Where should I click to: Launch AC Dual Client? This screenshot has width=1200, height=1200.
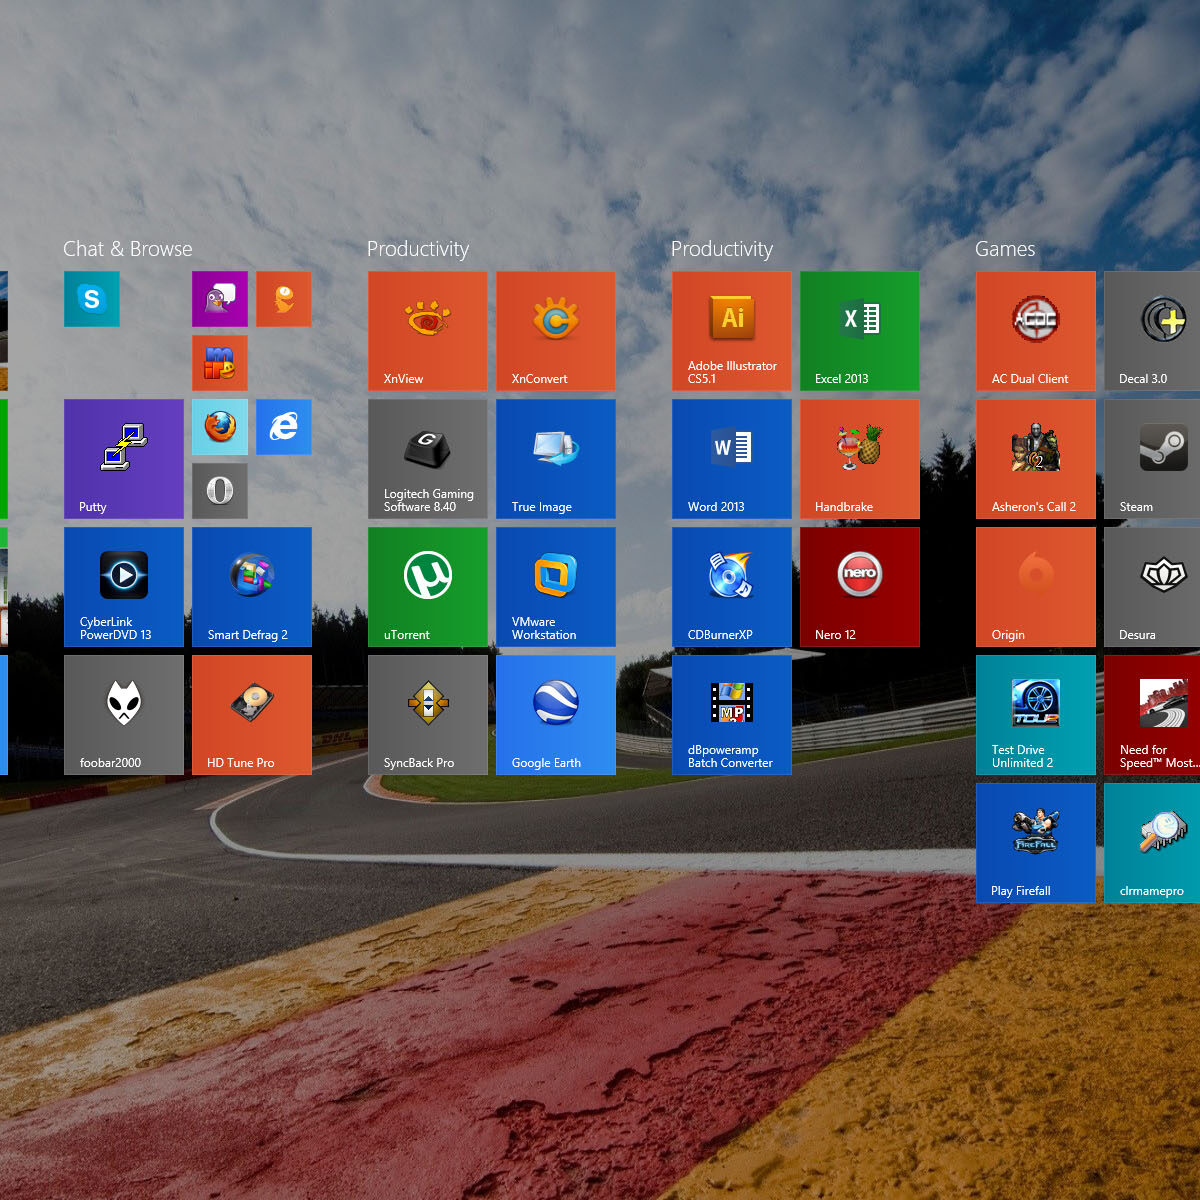pos(1036,331)
